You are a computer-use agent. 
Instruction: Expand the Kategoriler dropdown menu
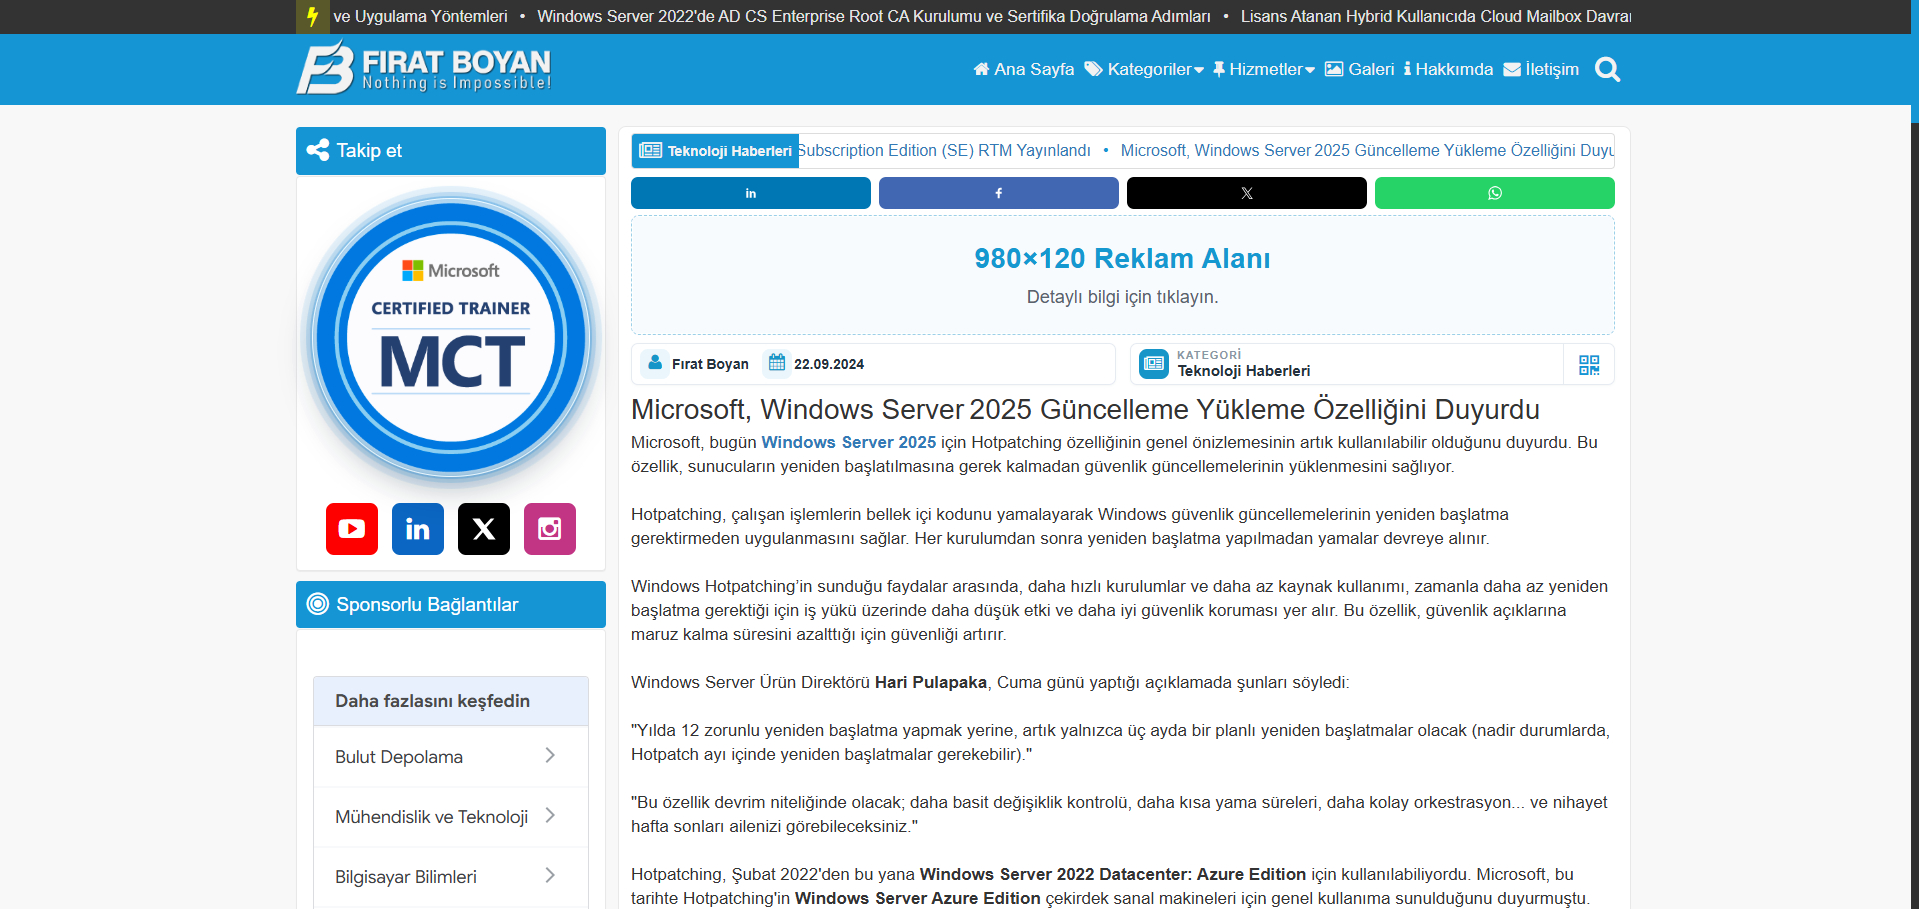[x=1144, y=69]
